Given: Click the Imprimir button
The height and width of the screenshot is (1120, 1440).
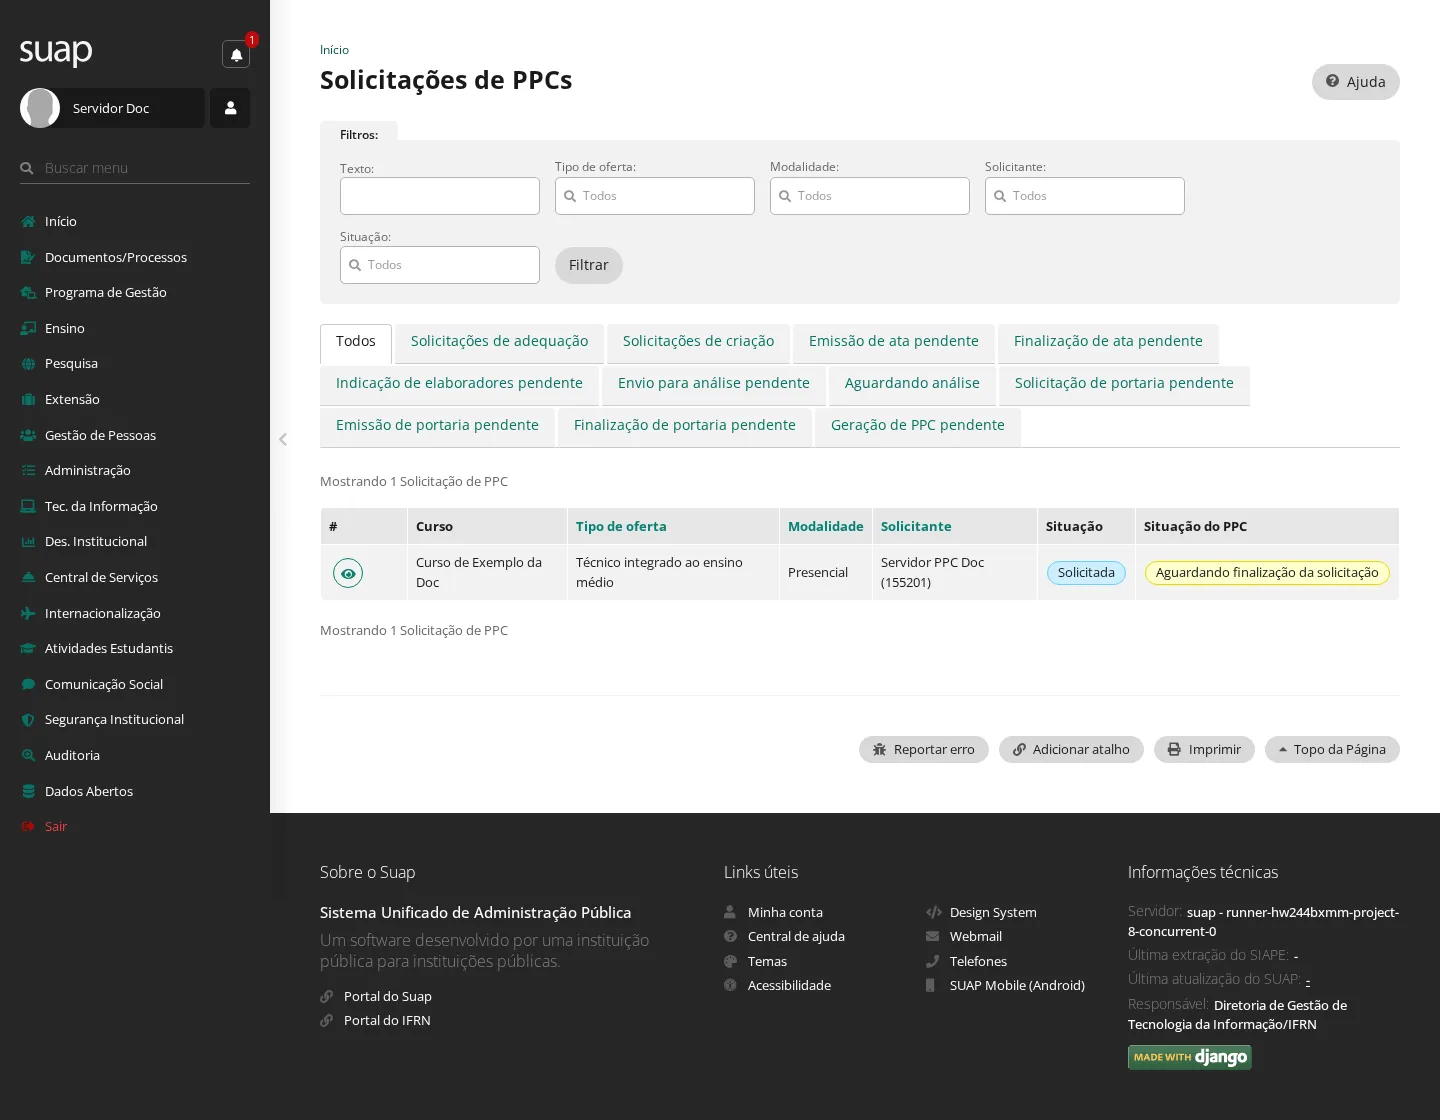Looking at the screenshot, I should pos(1204,750).
